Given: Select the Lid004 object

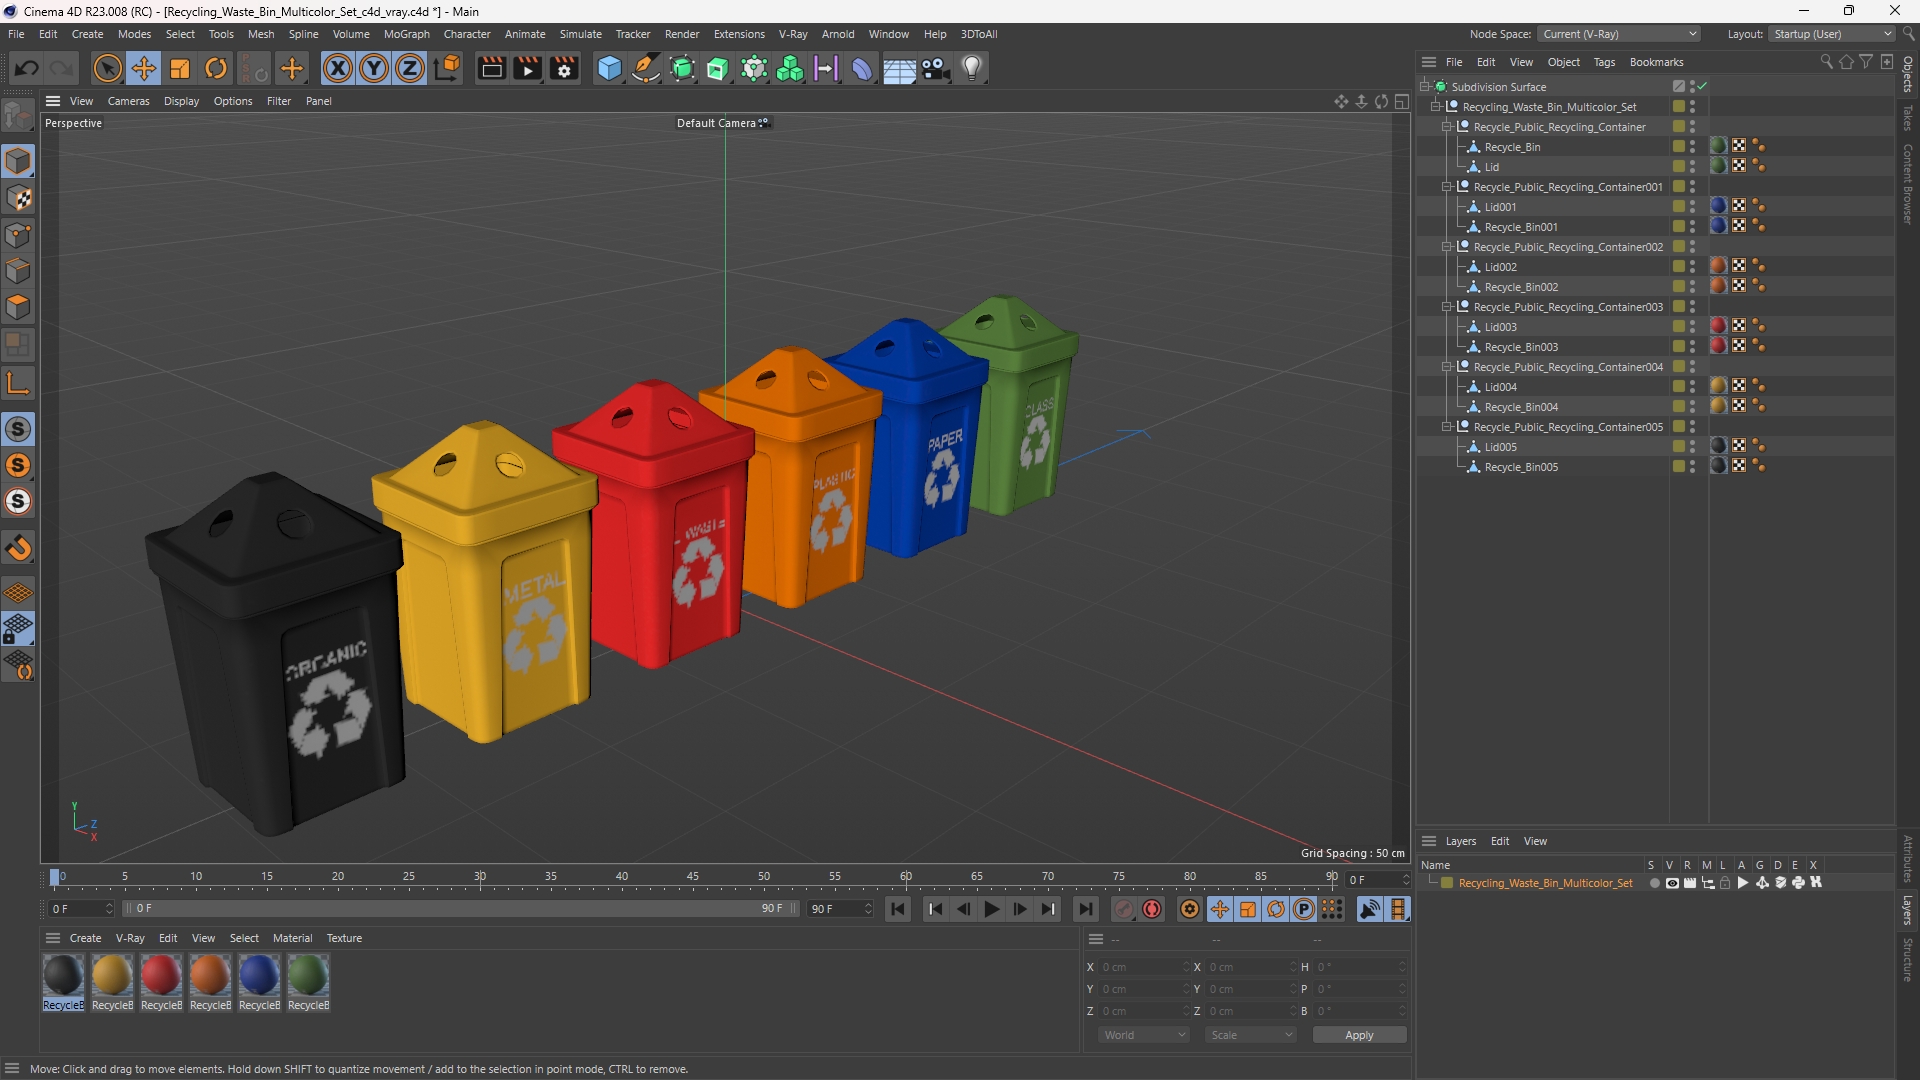Looking at the screenshot, I should (x=1500, y=387).
